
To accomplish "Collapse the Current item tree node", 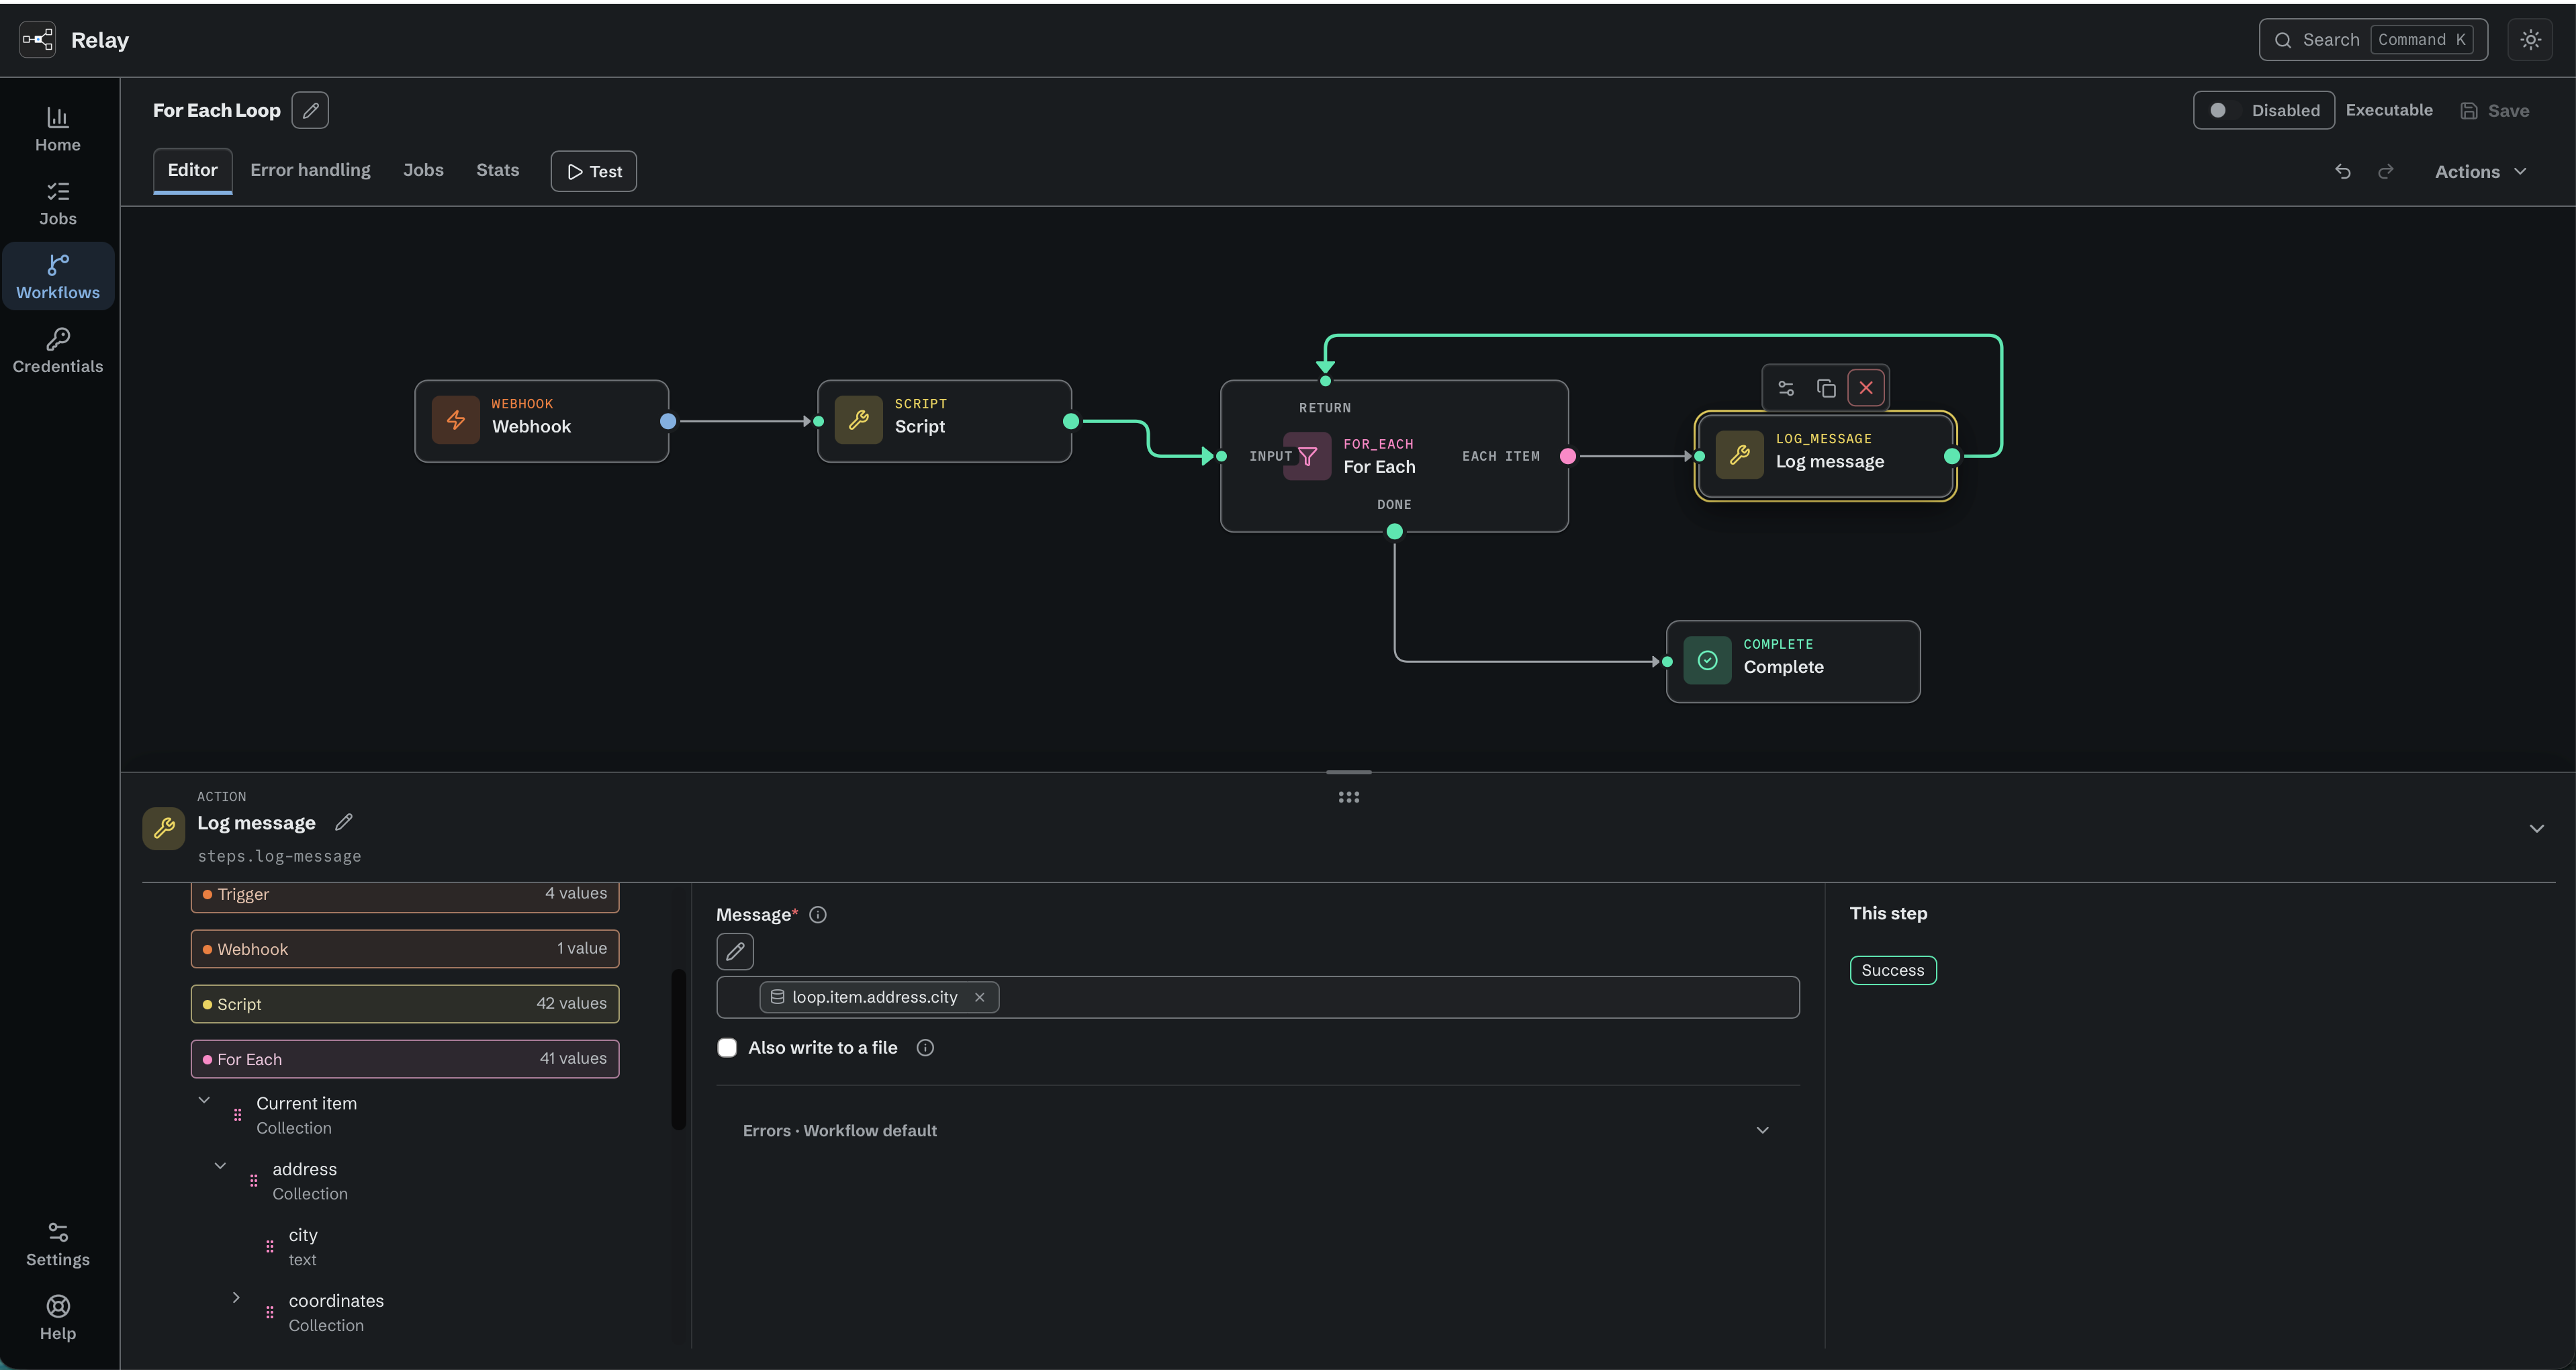I will pyautogui.click(x=204, y=1100).
